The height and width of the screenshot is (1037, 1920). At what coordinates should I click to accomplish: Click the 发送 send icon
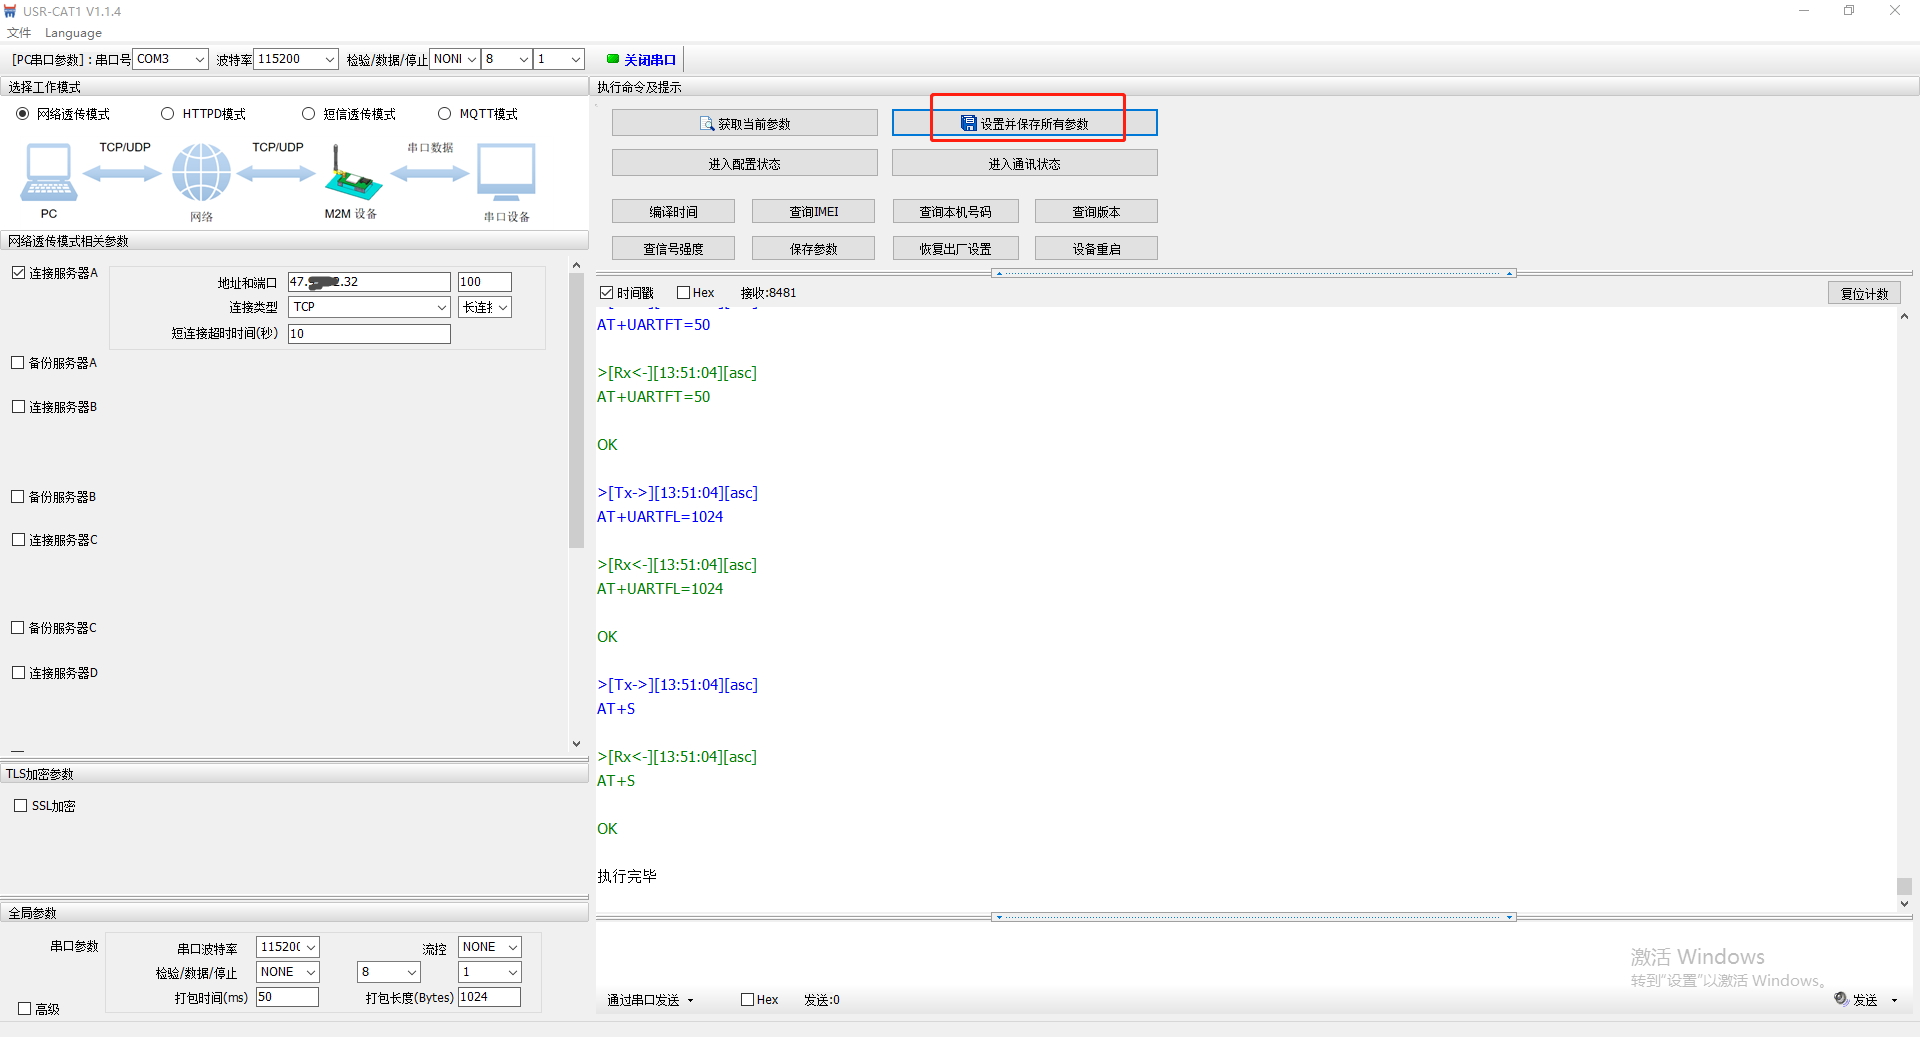pos(1841,999)
